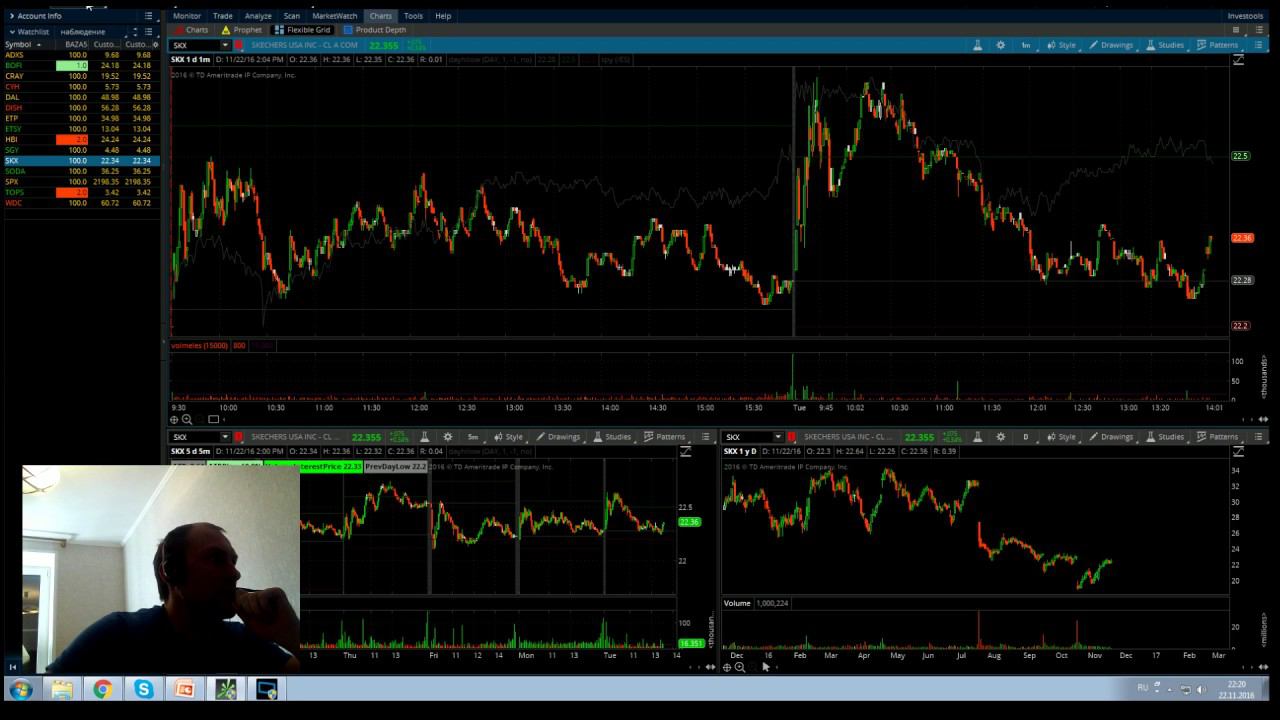
Task: Click the symbol link clip icon on the daily chart
Action: point(792,437)
